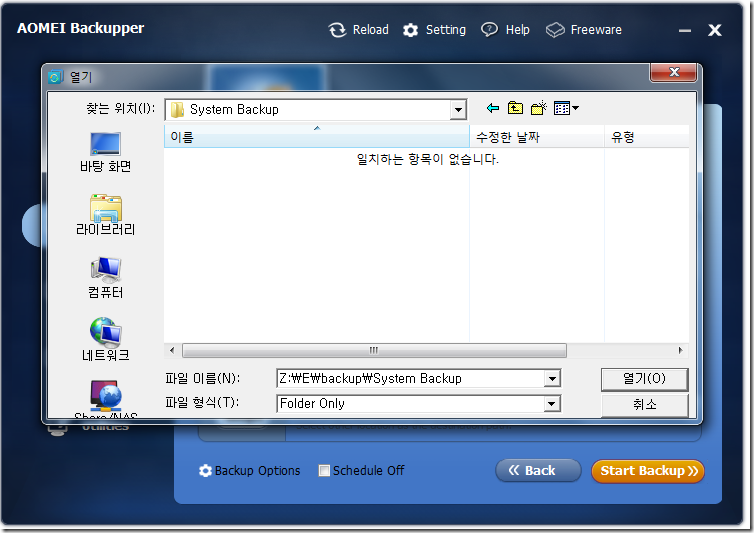Click the scroll right arrow in file list
754x533 pixels.
point(680,350)
